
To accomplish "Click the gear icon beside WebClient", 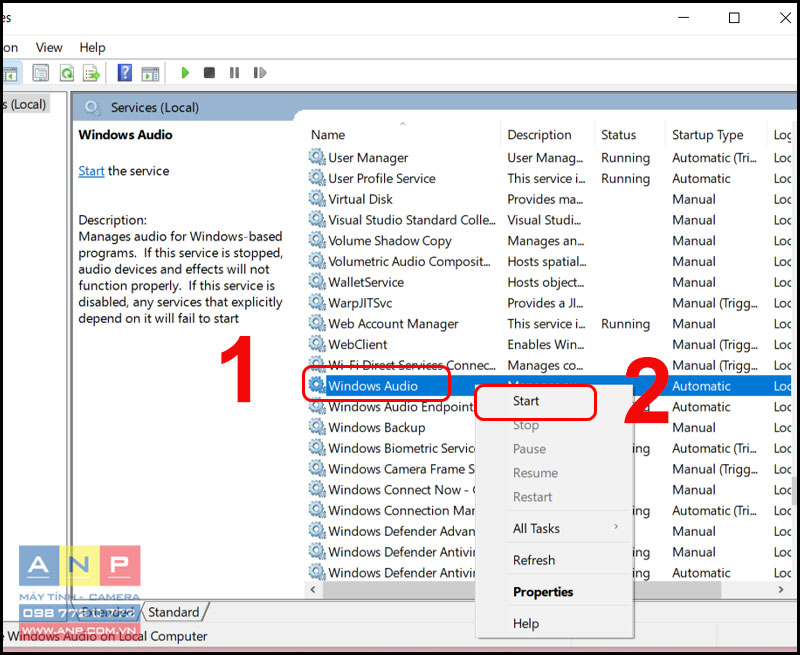I will (317, 344).
